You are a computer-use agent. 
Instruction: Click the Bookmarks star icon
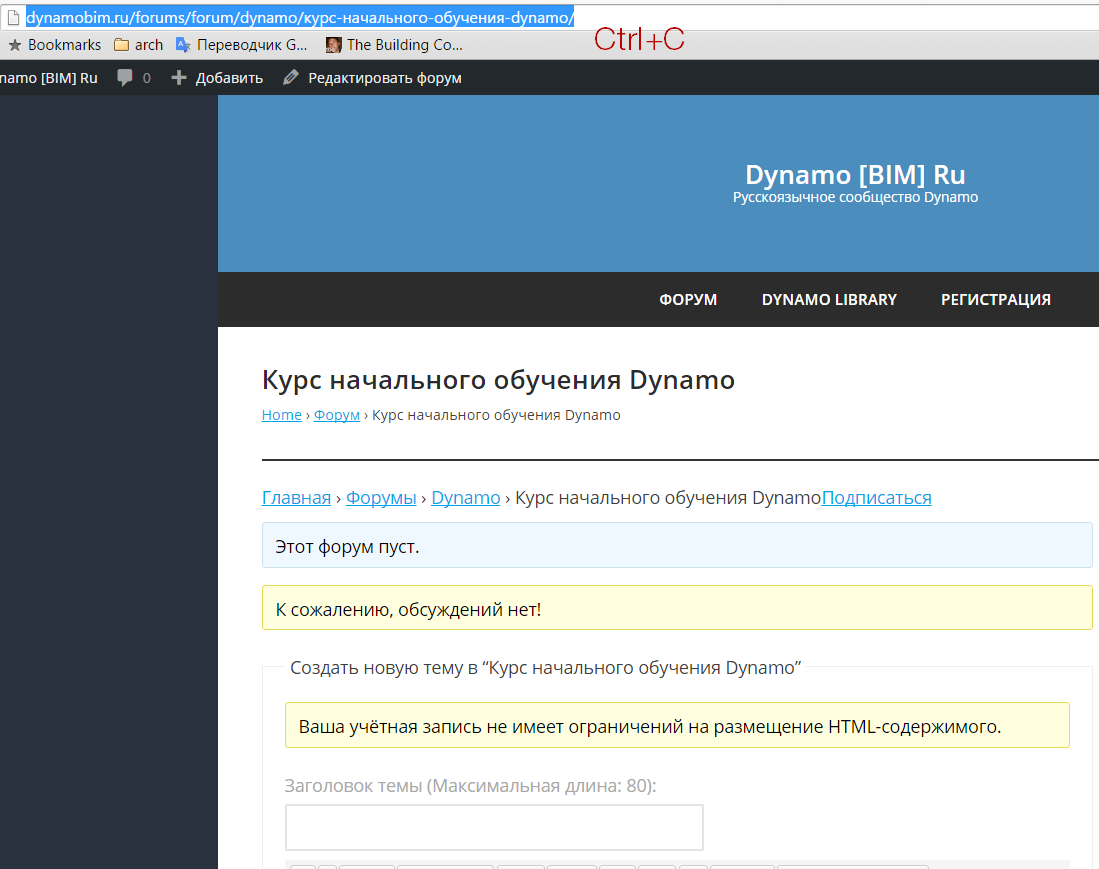tap(15, 45)
